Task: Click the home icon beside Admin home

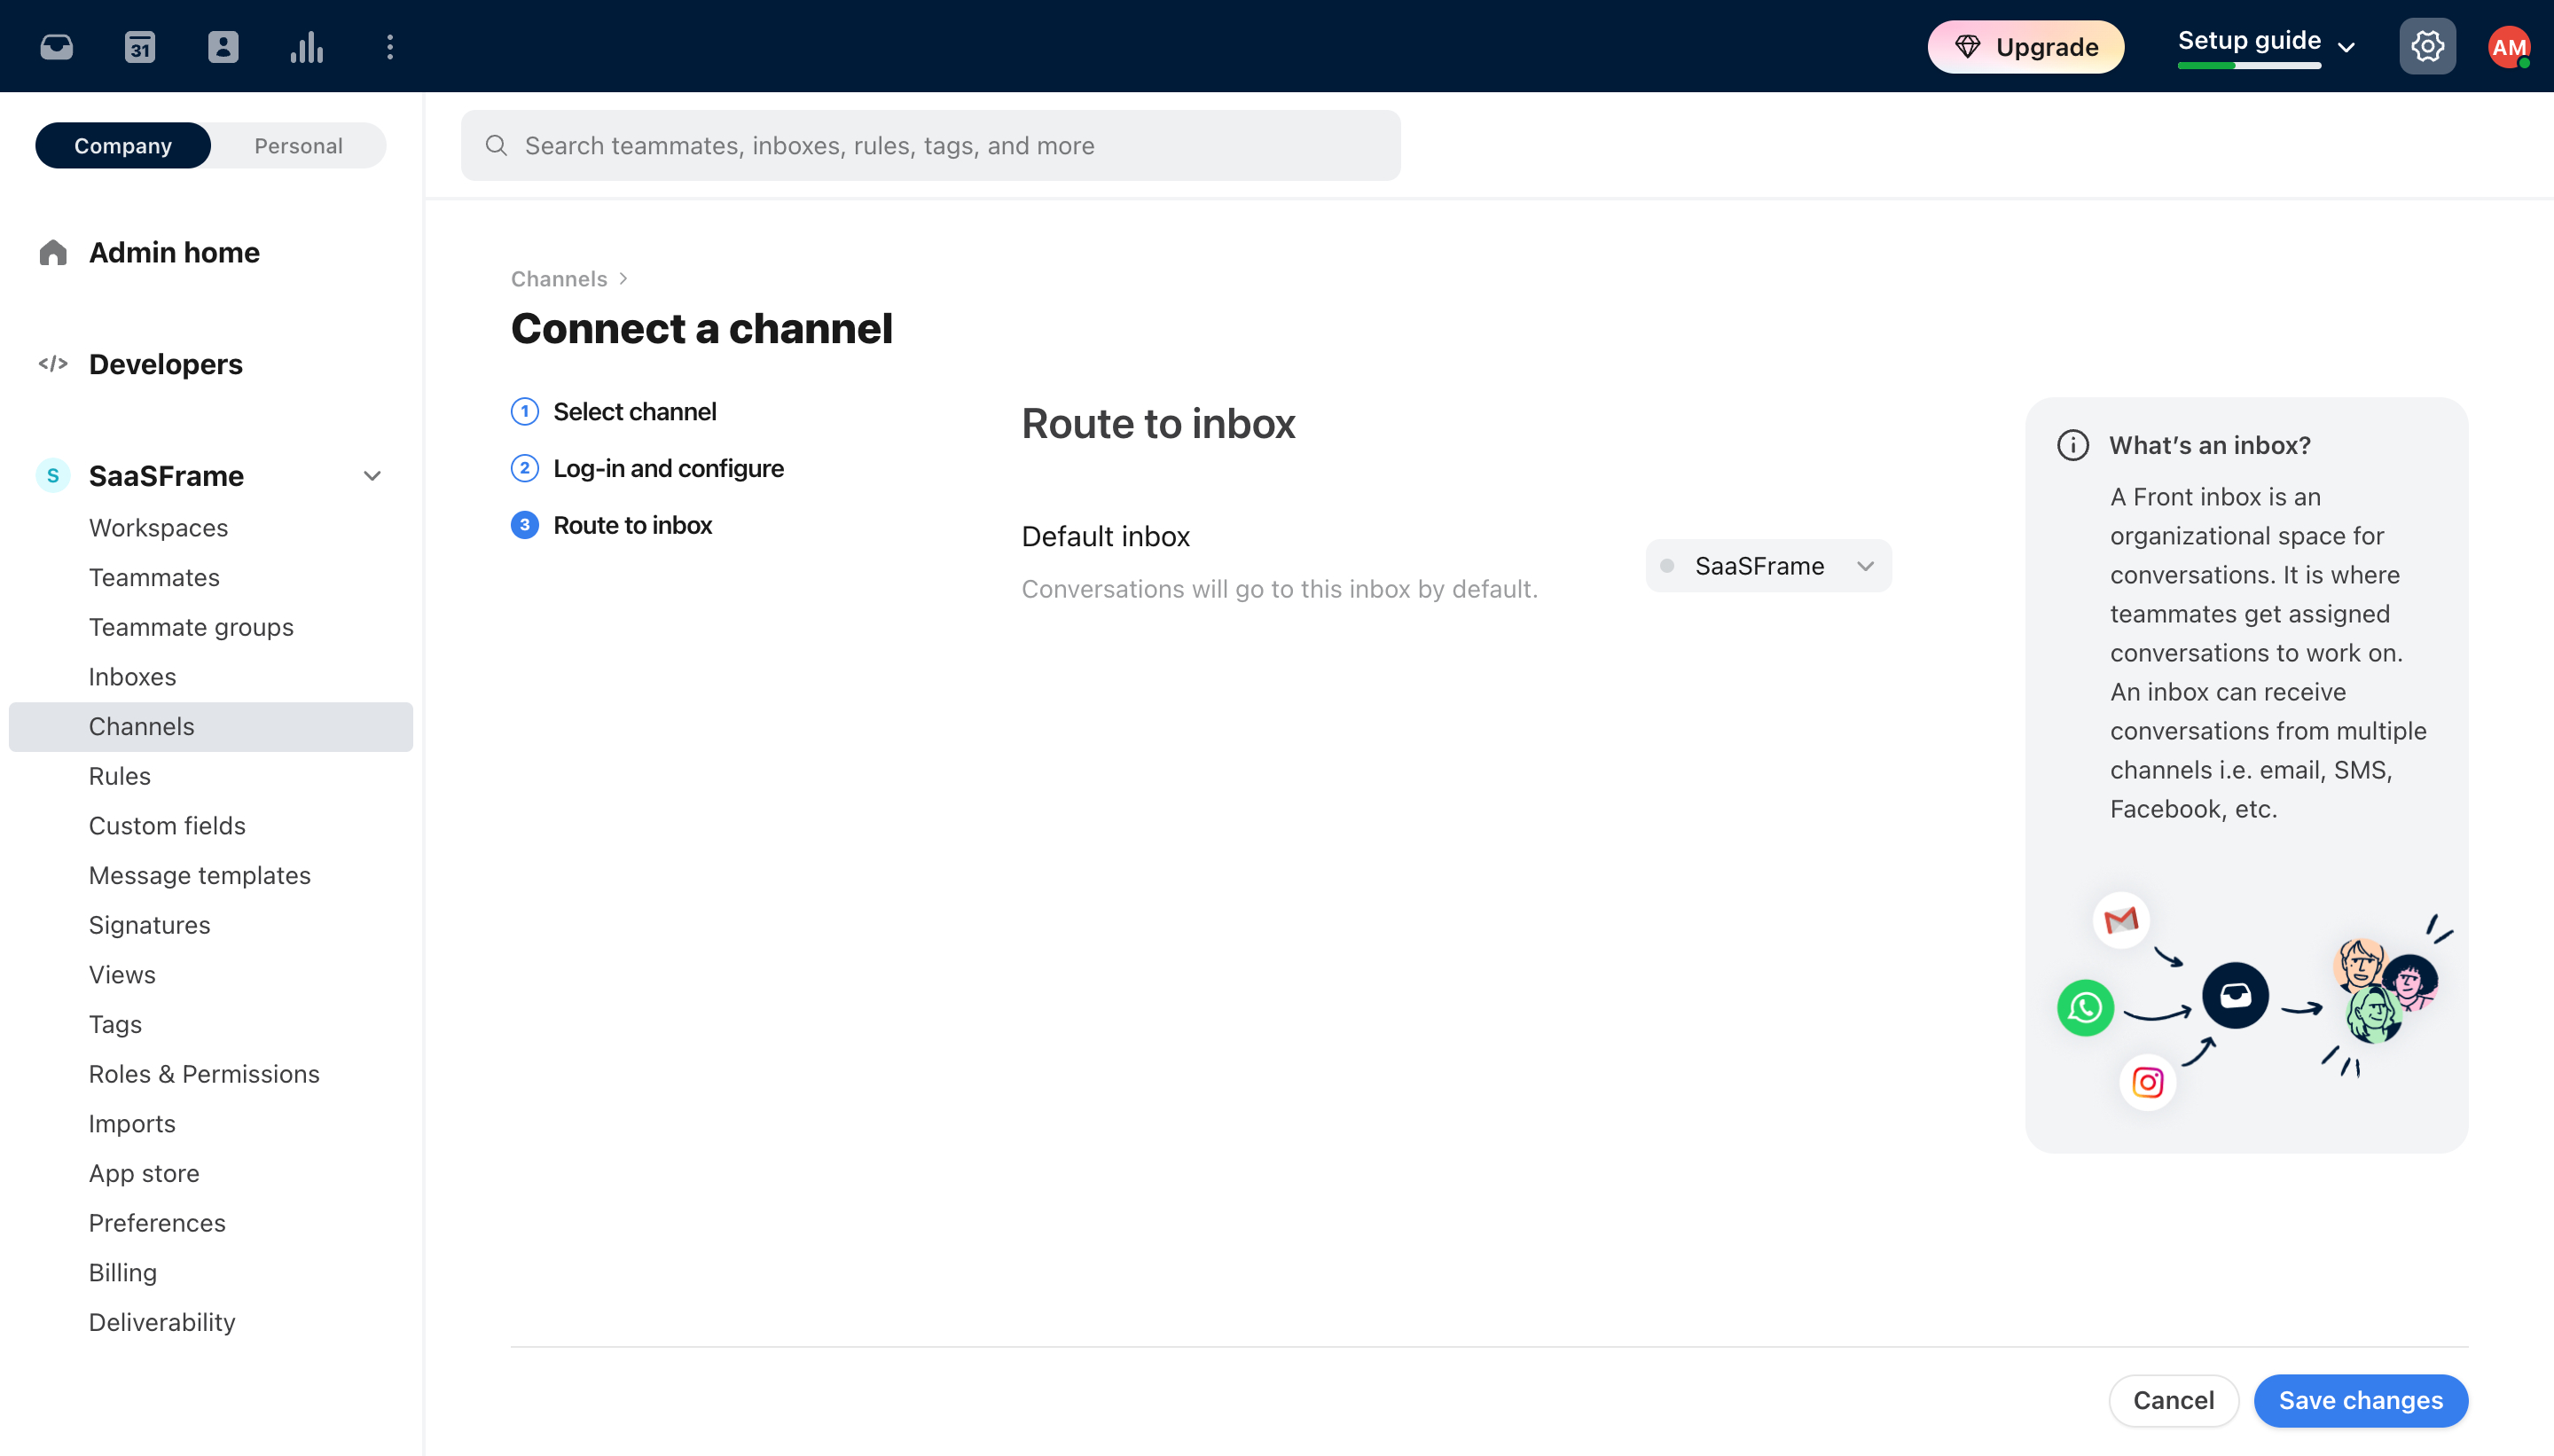Action: (53, 252)
